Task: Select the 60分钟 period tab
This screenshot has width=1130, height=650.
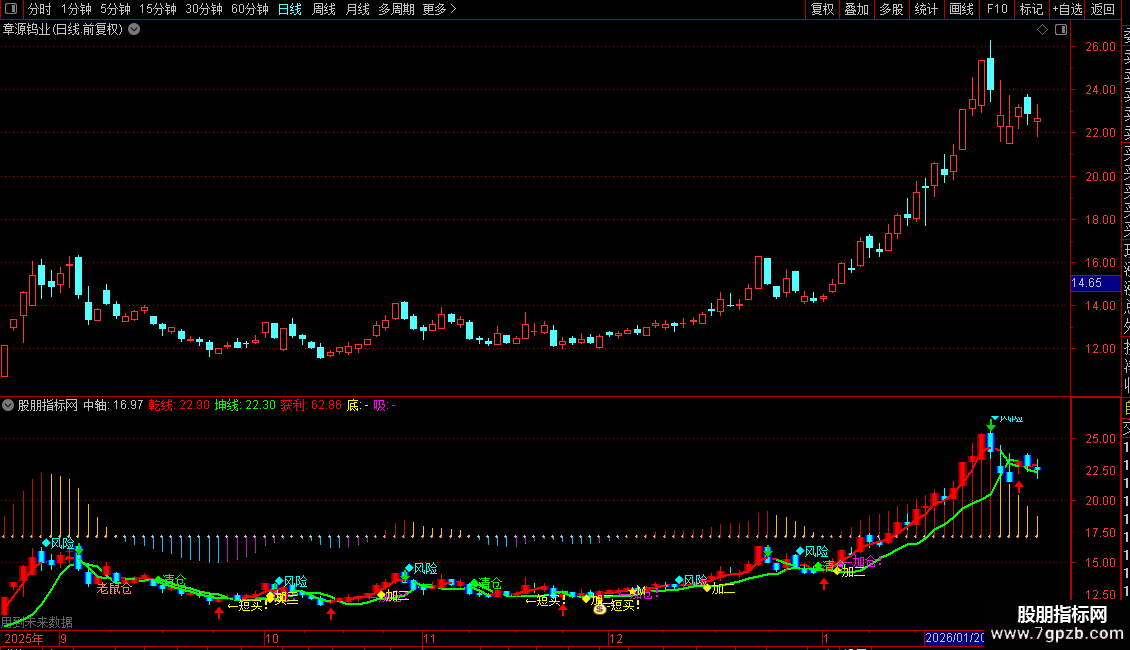Action: [249, 9]
